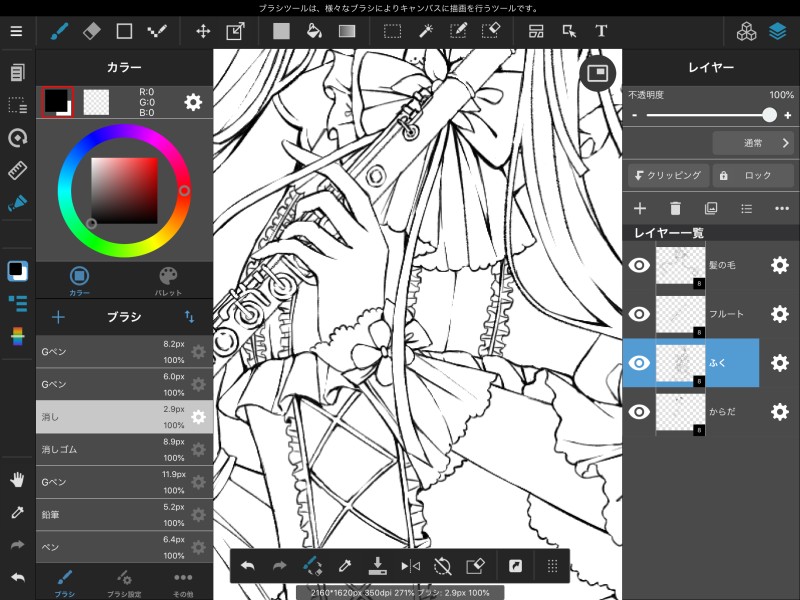
Task: Open settings for the ふく layer
Action: click(x=780, y=363)
